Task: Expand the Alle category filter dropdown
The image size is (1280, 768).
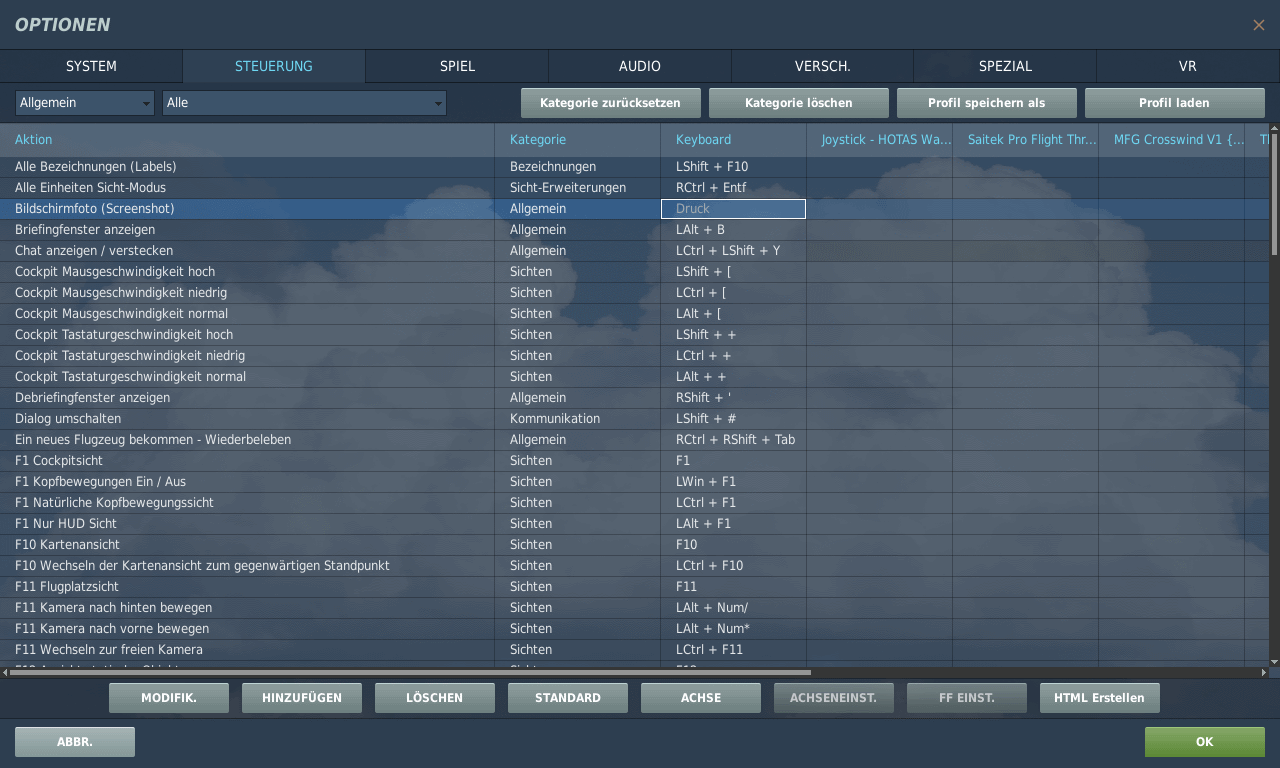Action: (x=304, y=103)
